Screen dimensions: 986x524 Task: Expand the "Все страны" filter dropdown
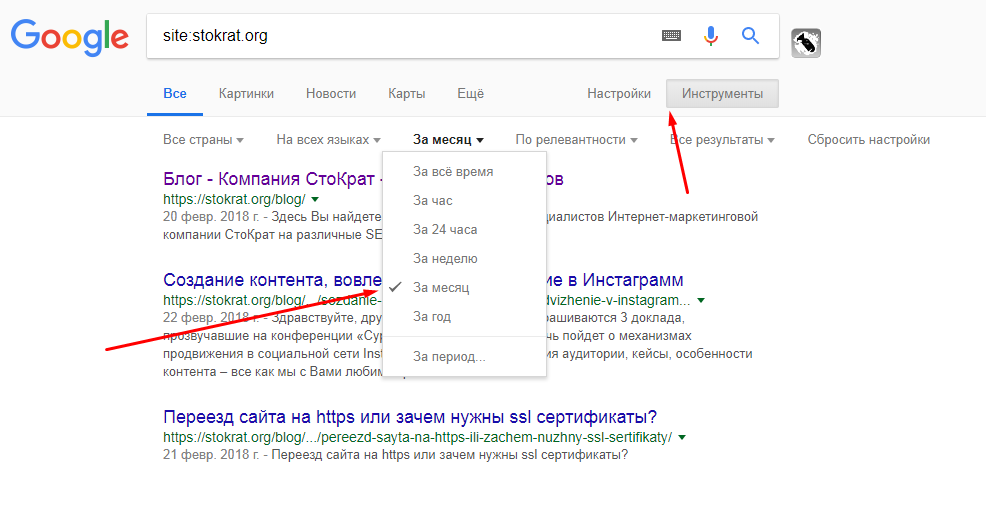(x=203, y=140)
